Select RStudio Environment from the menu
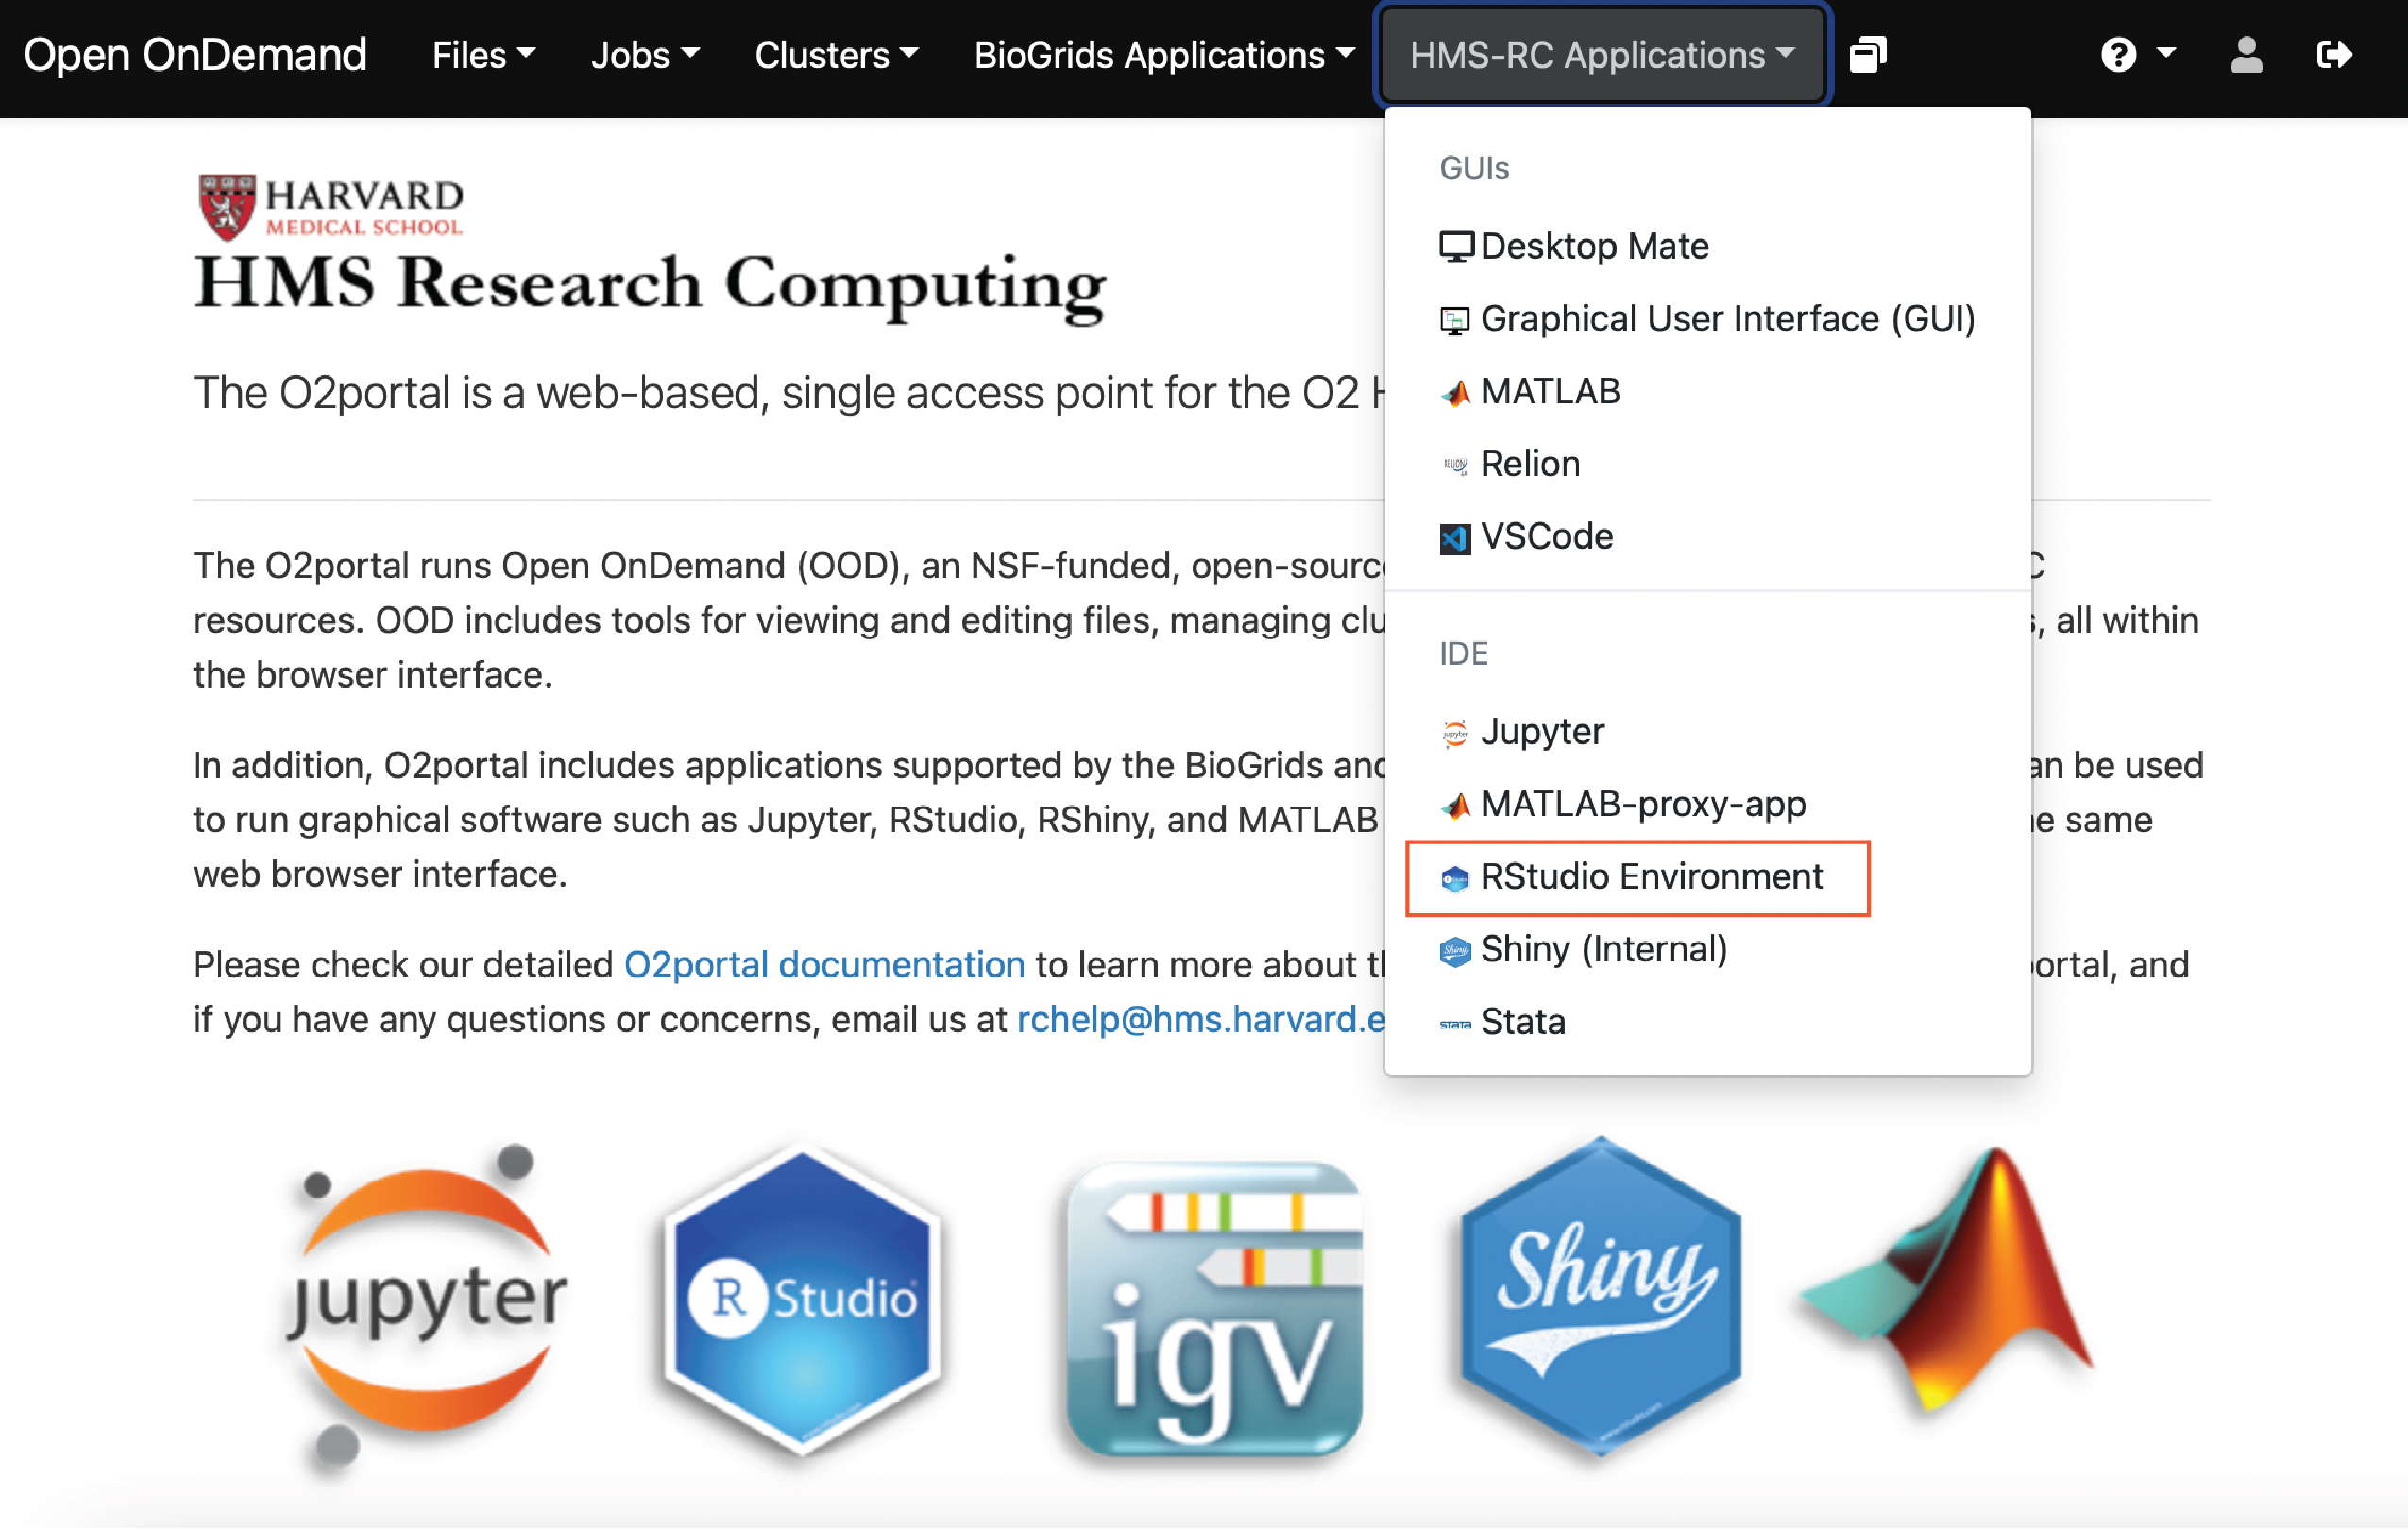The width and height of the screenshot is (2408, 1529). [x=1651, y=877]
